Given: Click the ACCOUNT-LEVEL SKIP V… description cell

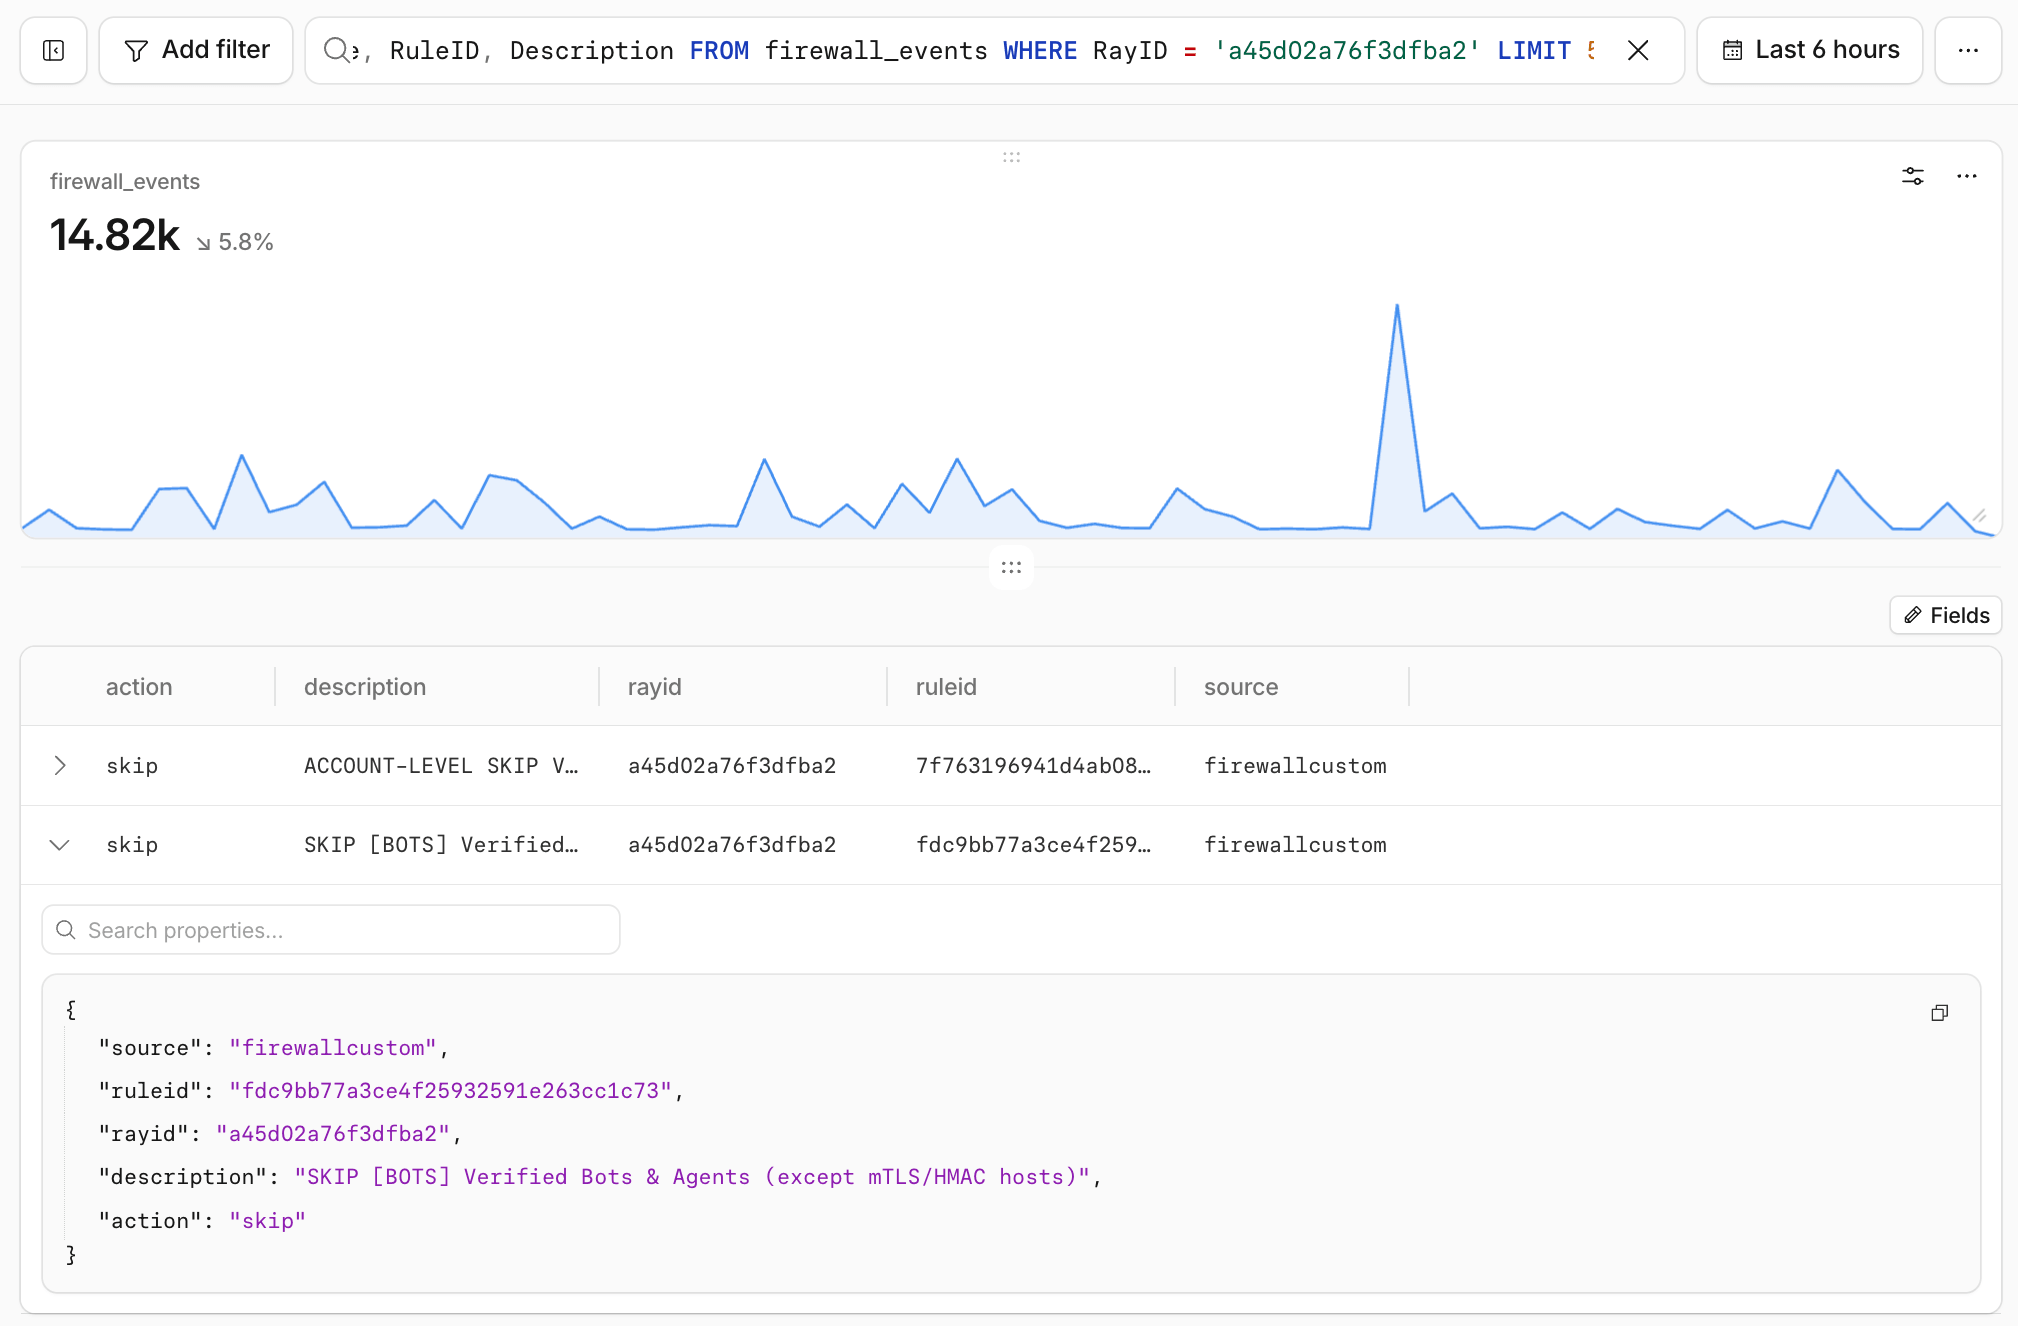Looking at the screenshot, I should pos(441,765).
